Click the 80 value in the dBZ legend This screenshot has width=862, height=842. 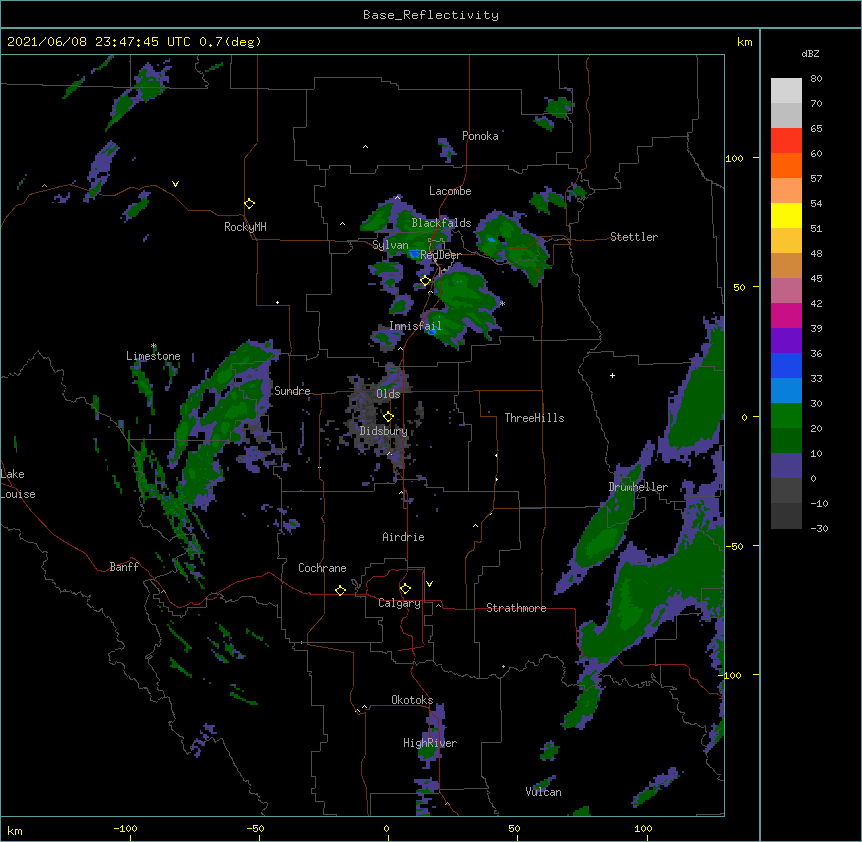click(x=816, y=79)
